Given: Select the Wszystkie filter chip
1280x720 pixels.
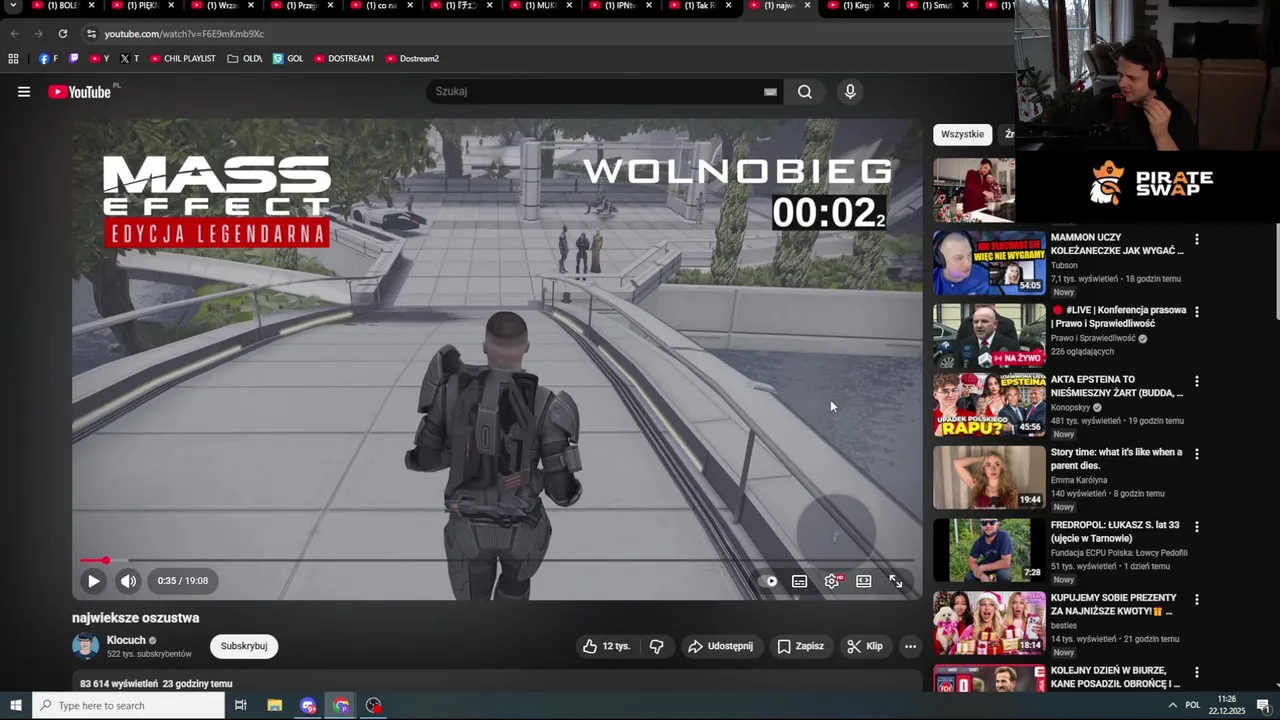Looking at the screenshot, I should (962, 134).
